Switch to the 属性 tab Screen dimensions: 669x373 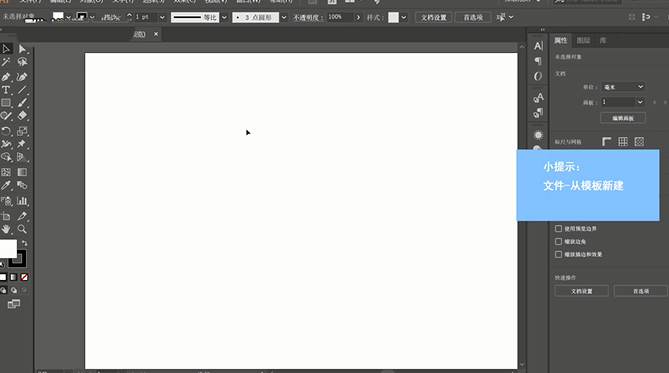[x=561, y=41]
